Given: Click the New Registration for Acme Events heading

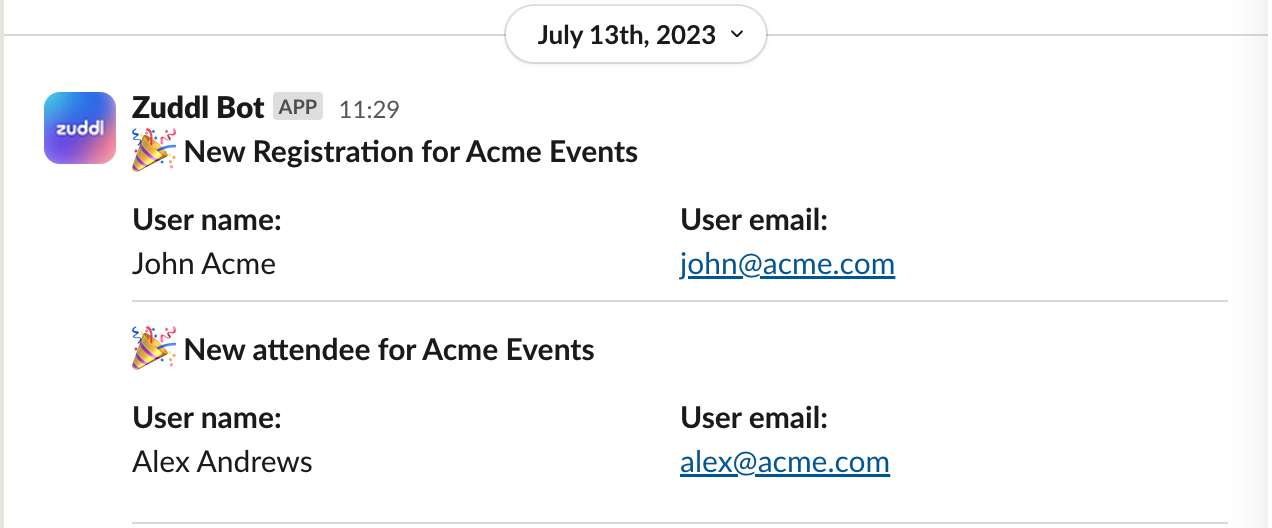Looking at the screenshot, I should click(x=411, y=152).
